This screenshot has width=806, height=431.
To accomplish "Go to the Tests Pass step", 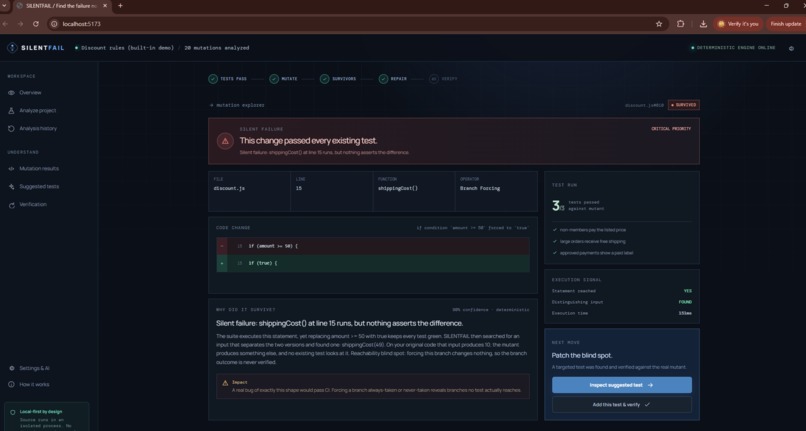I will 228,79.
